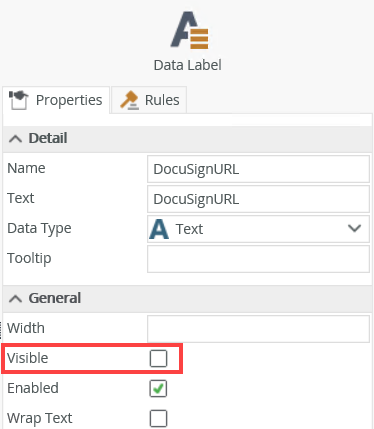Enable the Visible checkbox
Image resolution: width=374 pixels, height=429 pixels.
click(158, 359)
